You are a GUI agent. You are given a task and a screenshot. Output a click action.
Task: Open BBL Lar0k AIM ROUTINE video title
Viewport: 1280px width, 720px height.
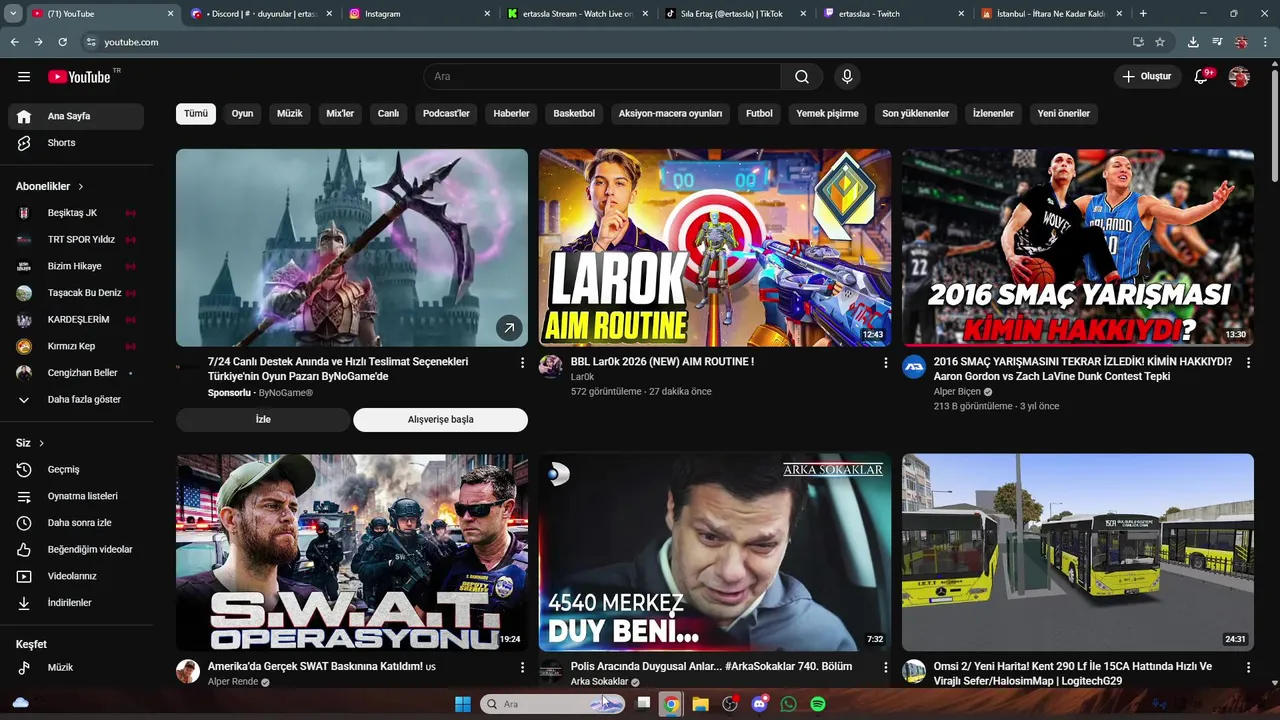tap(662, 362)
